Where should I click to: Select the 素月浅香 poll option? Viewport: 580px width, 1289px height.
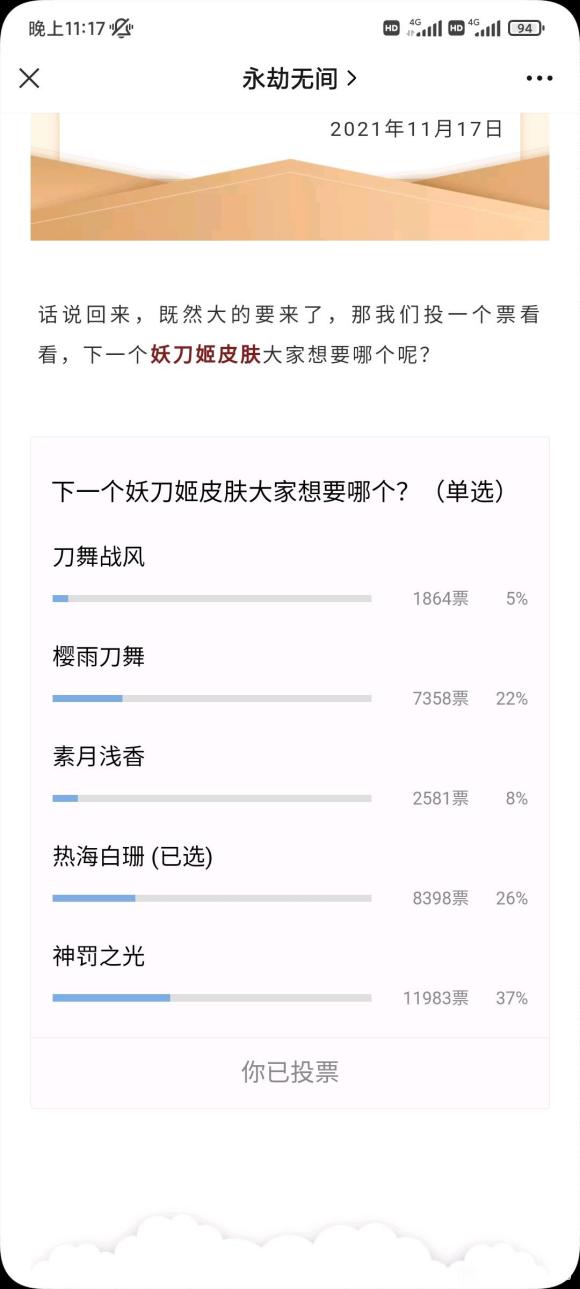click(x=290, y=777)
